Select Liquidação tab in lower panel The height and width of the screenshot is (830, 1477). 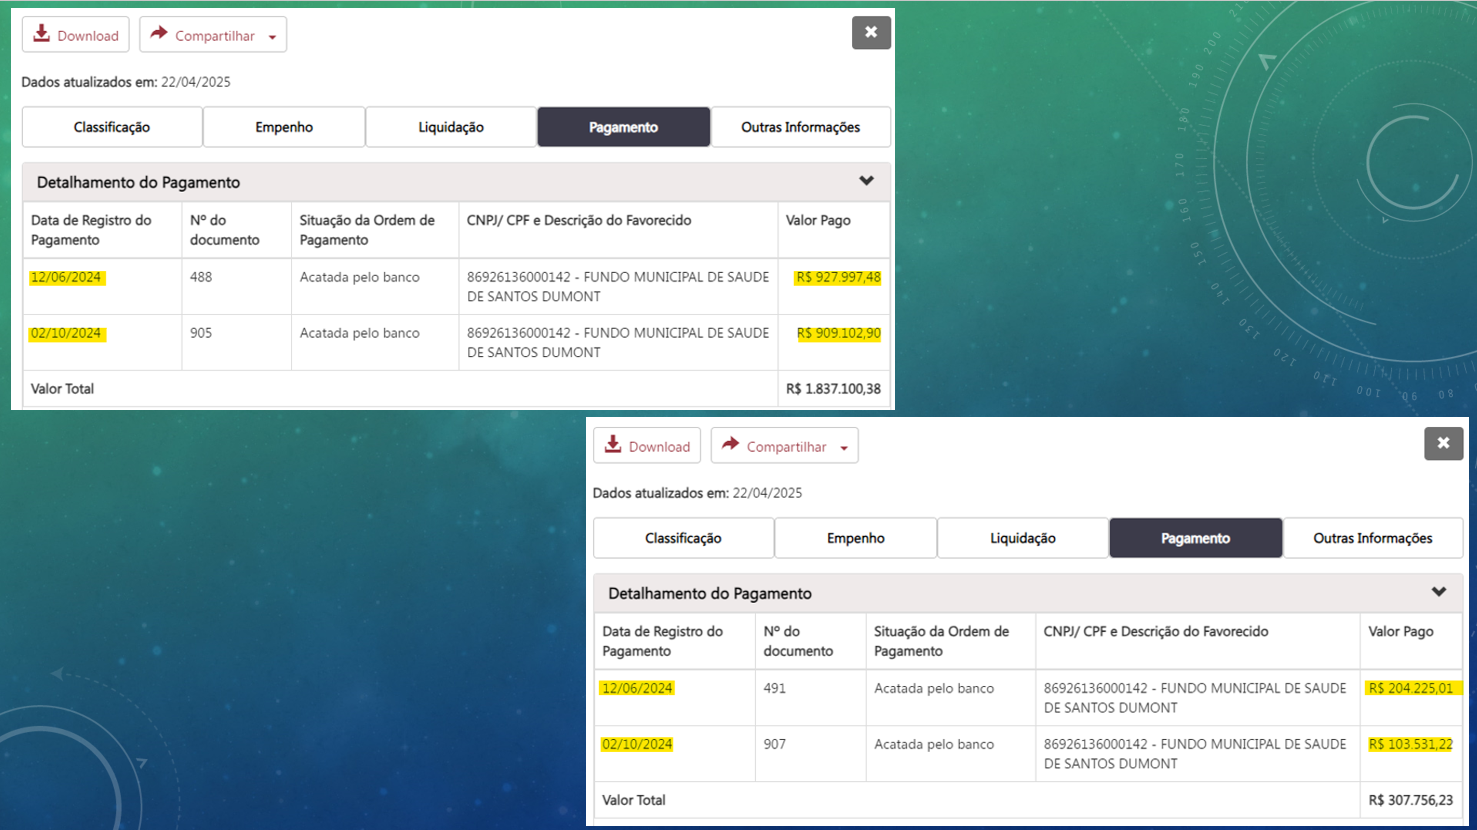pyautogui.click(x=1023, y=538)
